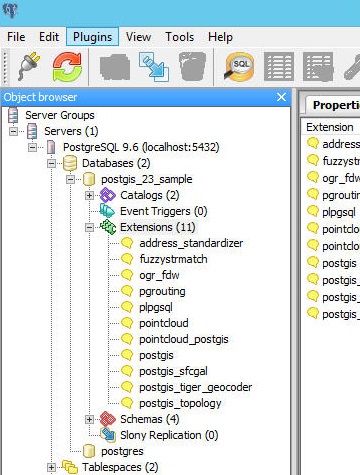The image size is (360, 475).
Task: Open the Edit menu
Action: (49, 37)
